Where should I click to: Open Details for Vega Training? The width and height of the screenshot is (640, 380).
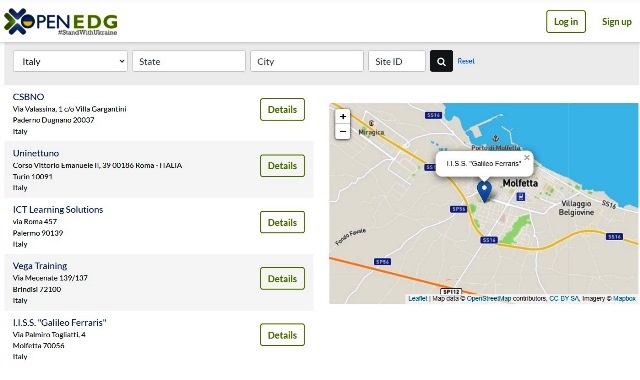tap(282, 278)
